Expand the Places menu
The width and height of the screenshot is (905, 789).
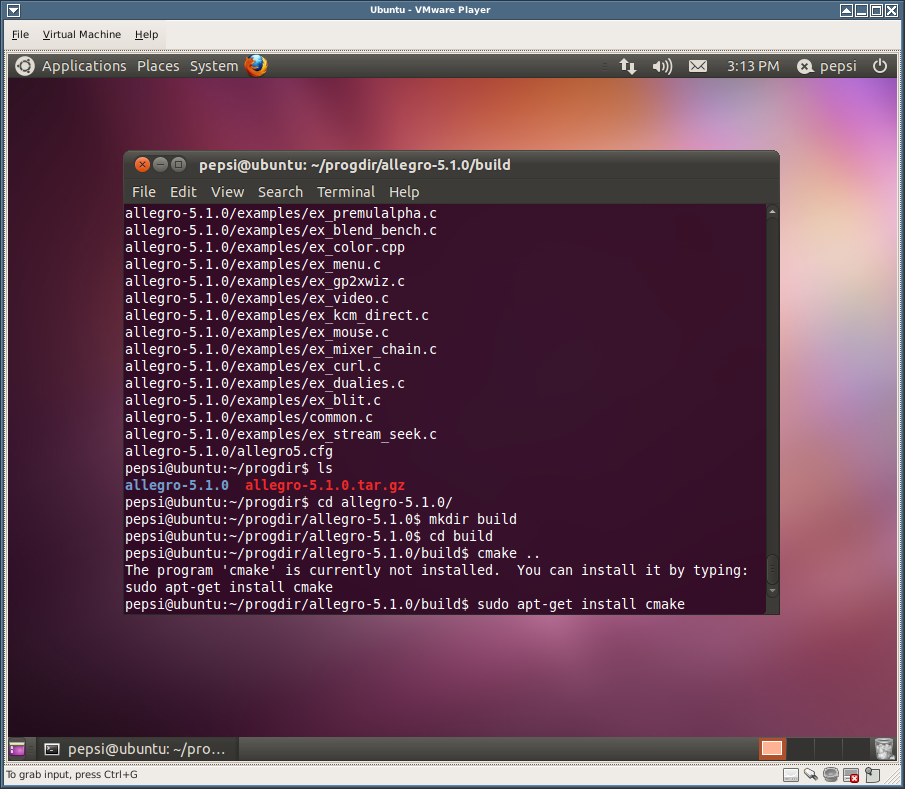pyautogui.click(x=158, y=66)
